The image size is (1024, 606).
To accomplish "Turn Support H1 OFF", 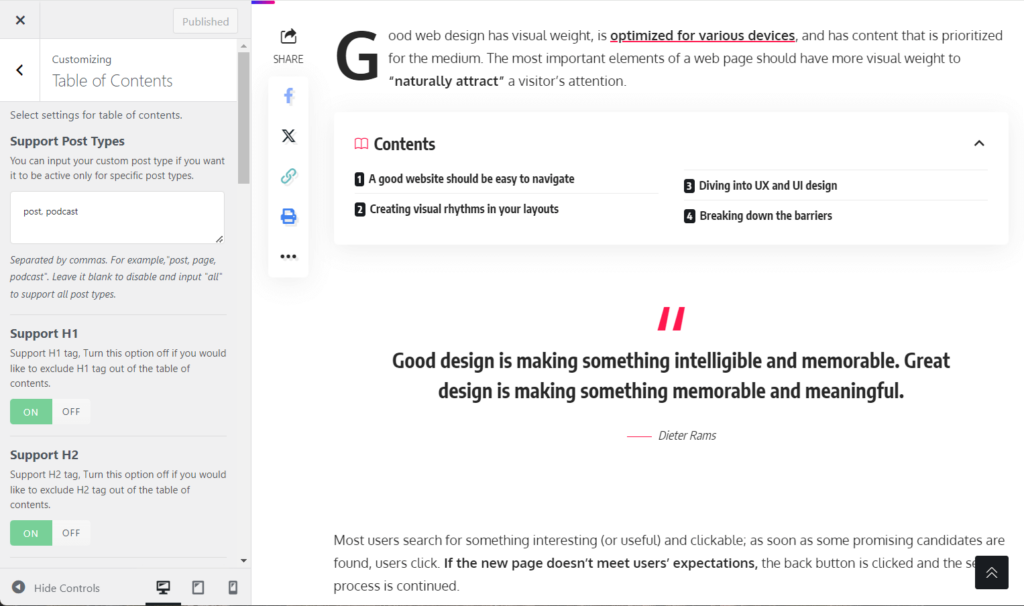I will [71, 412].
